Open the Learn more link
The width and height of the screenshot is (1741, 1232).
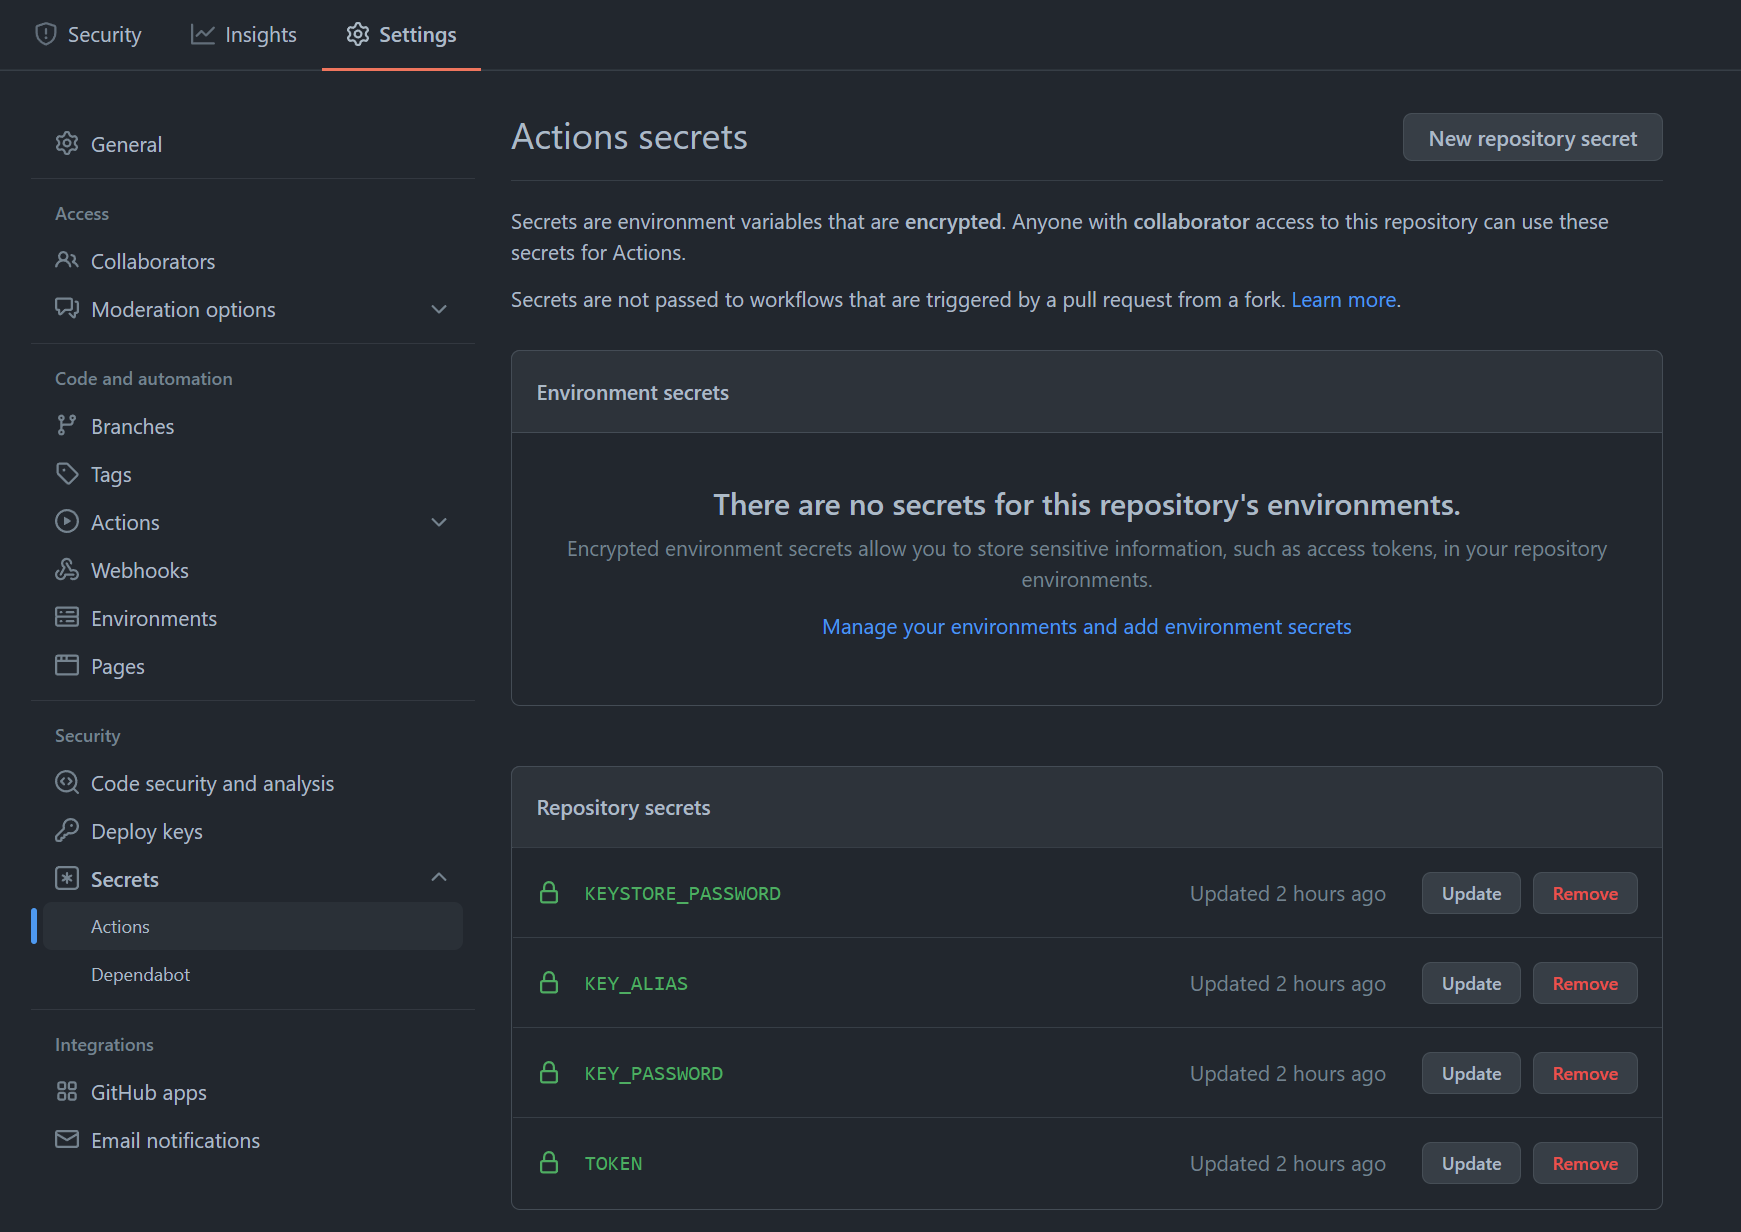1343,299
